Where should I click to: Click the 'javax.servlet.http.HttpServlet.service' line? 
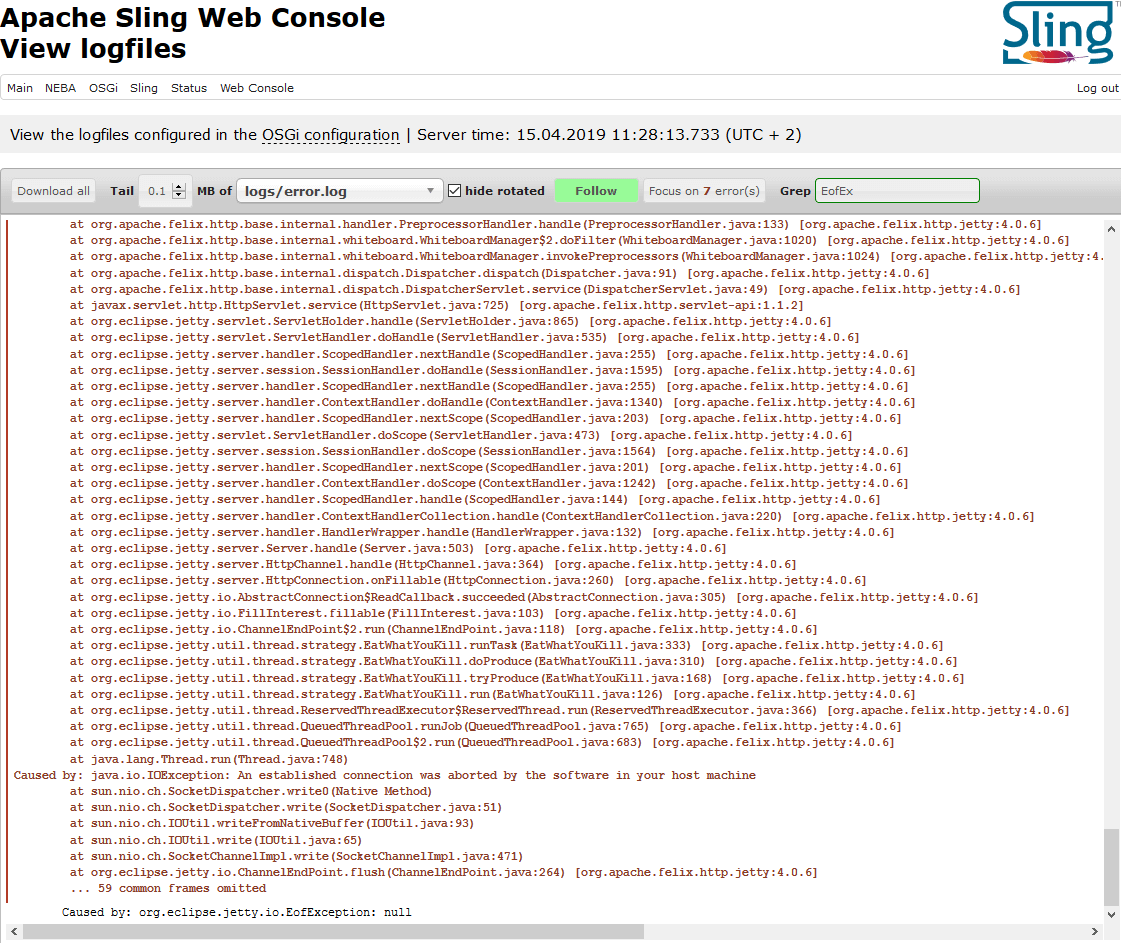(x=436, y=305)
